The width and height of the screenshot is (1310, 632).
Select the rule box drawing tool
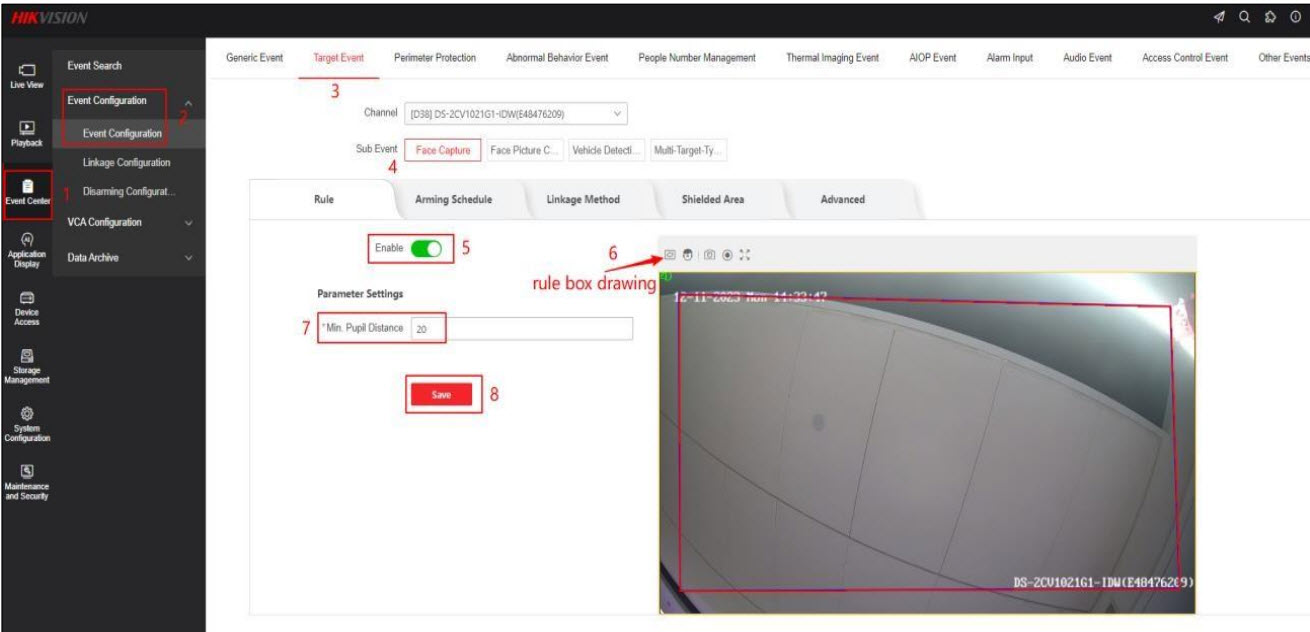[671, 255]
